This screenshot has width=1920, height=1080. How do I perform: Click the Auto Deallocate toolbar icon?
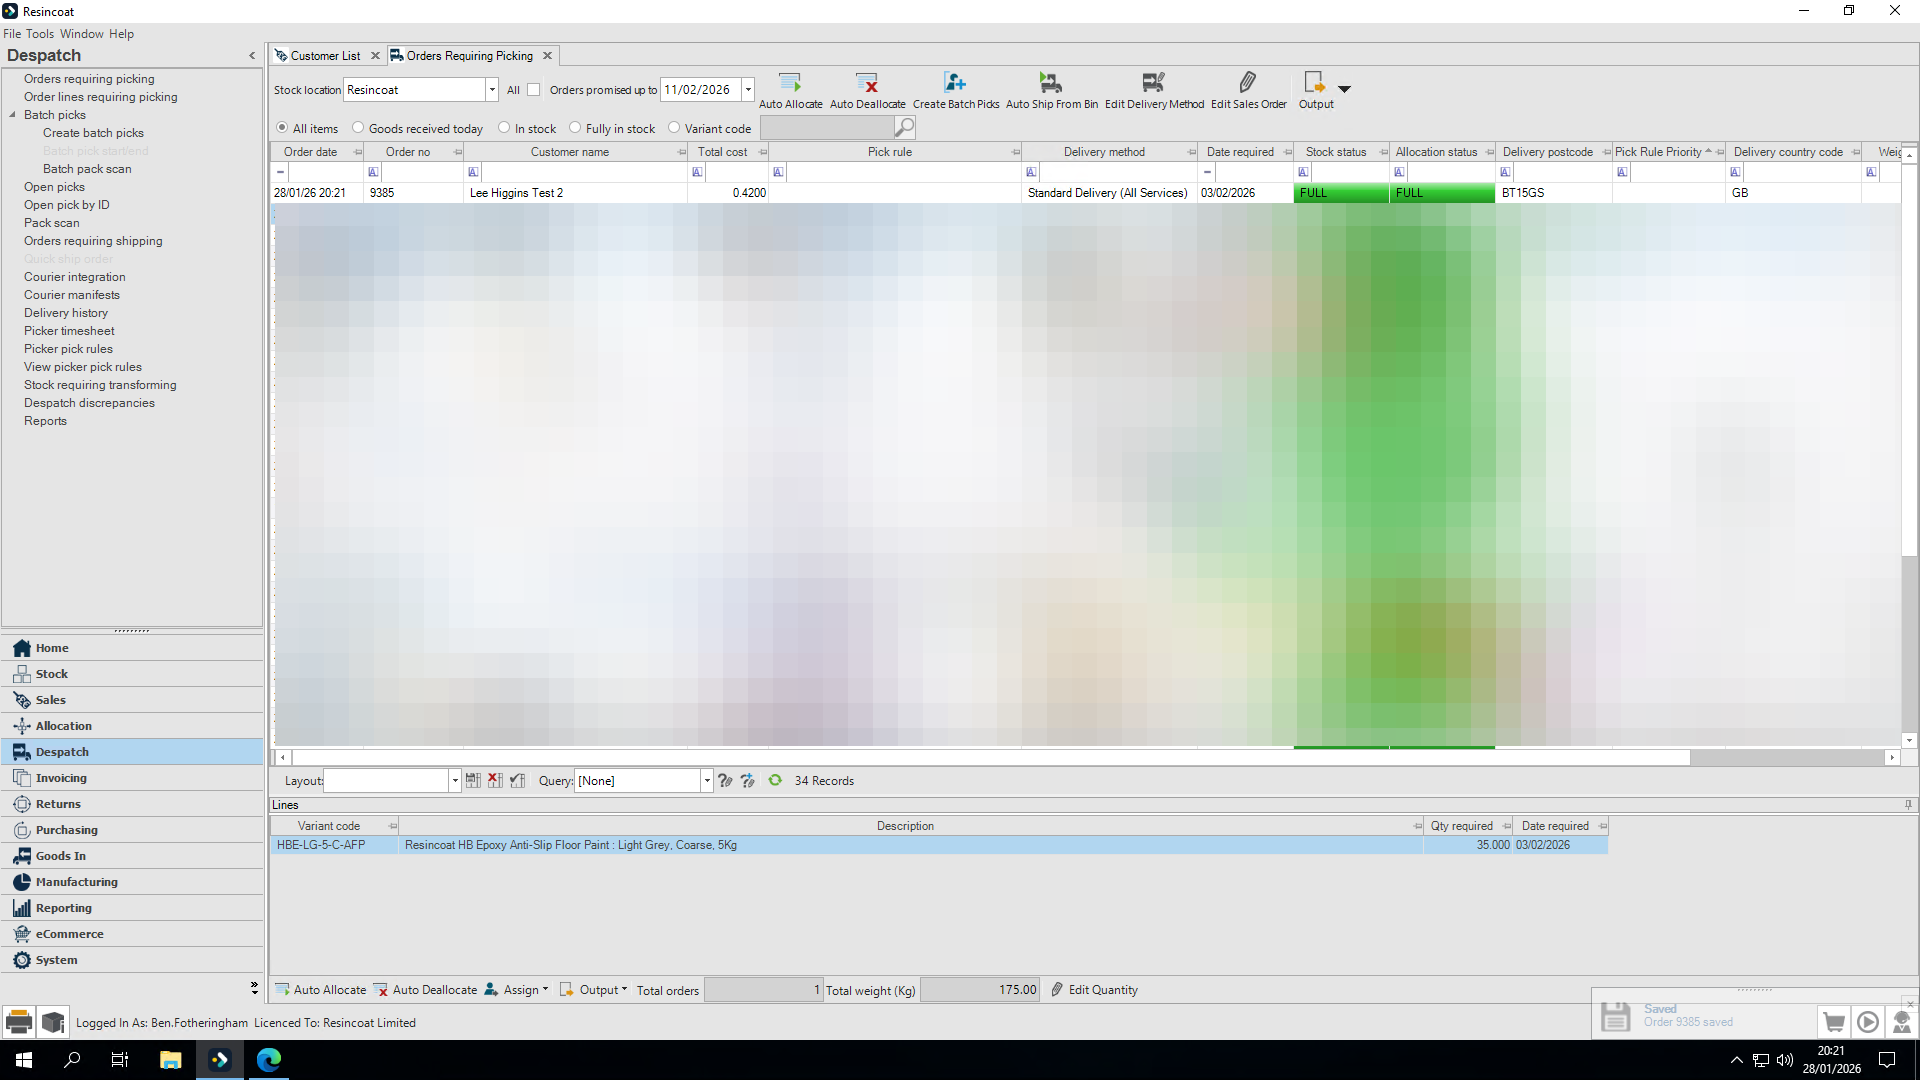(x=867, y=82)
